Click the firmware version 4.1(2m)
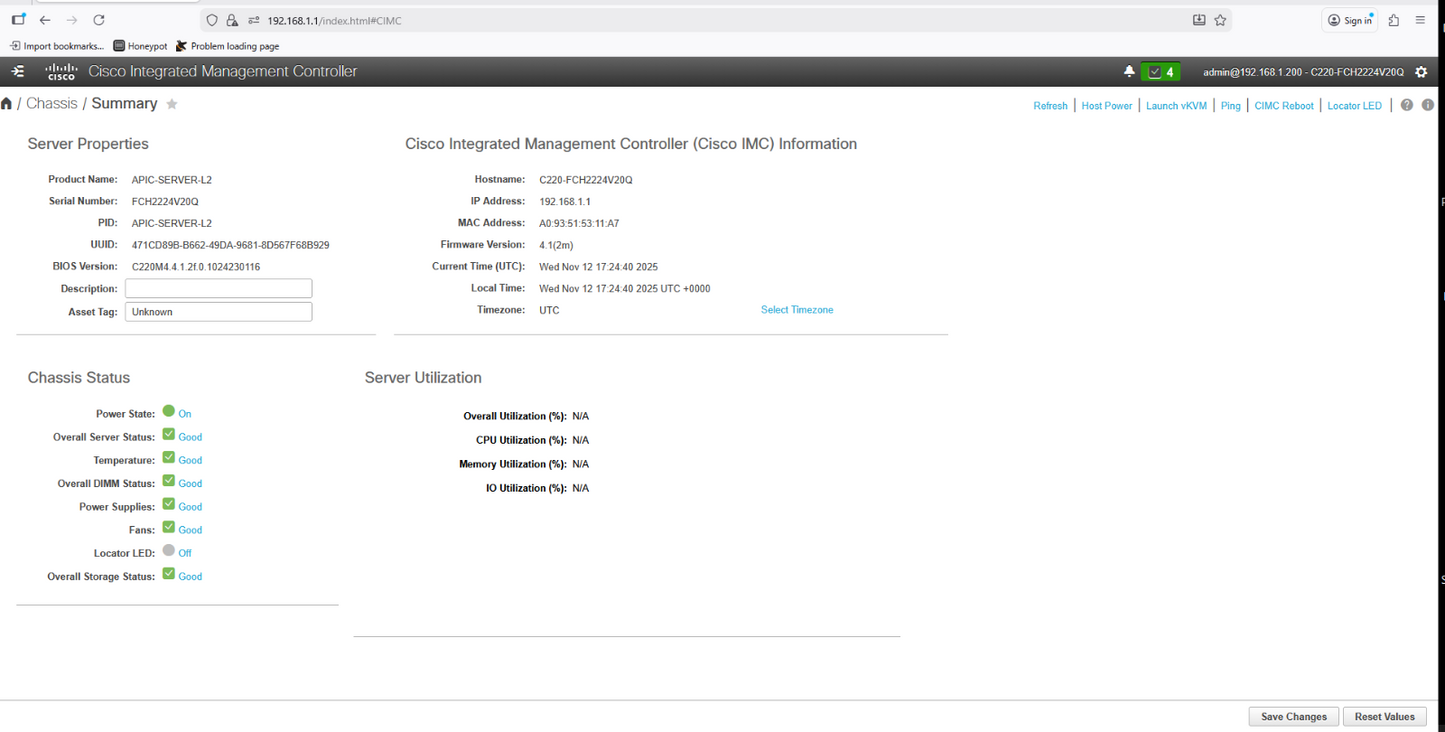 pyautogui.click(x=556, y=245)
